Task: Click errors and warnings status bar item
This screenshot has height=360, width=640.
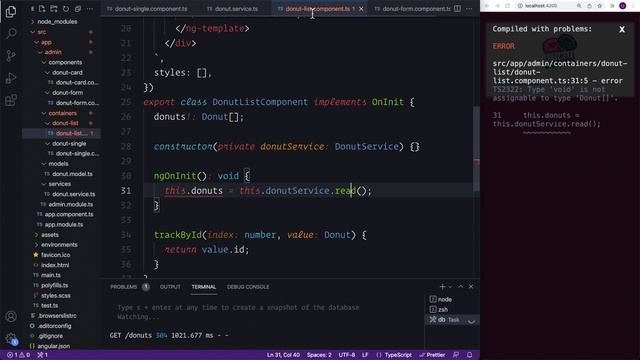Action: pos(18,355)
